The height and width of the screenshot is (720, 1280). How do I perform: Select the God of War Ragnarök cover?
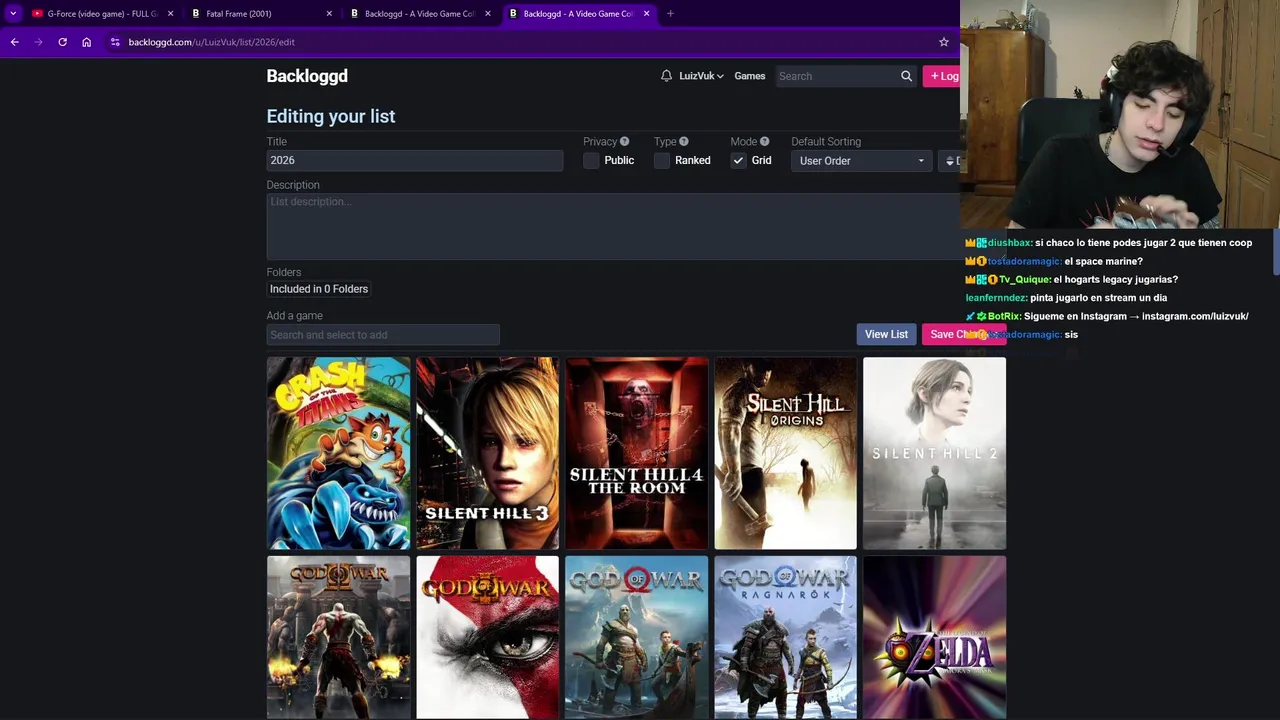pos(785,637)
